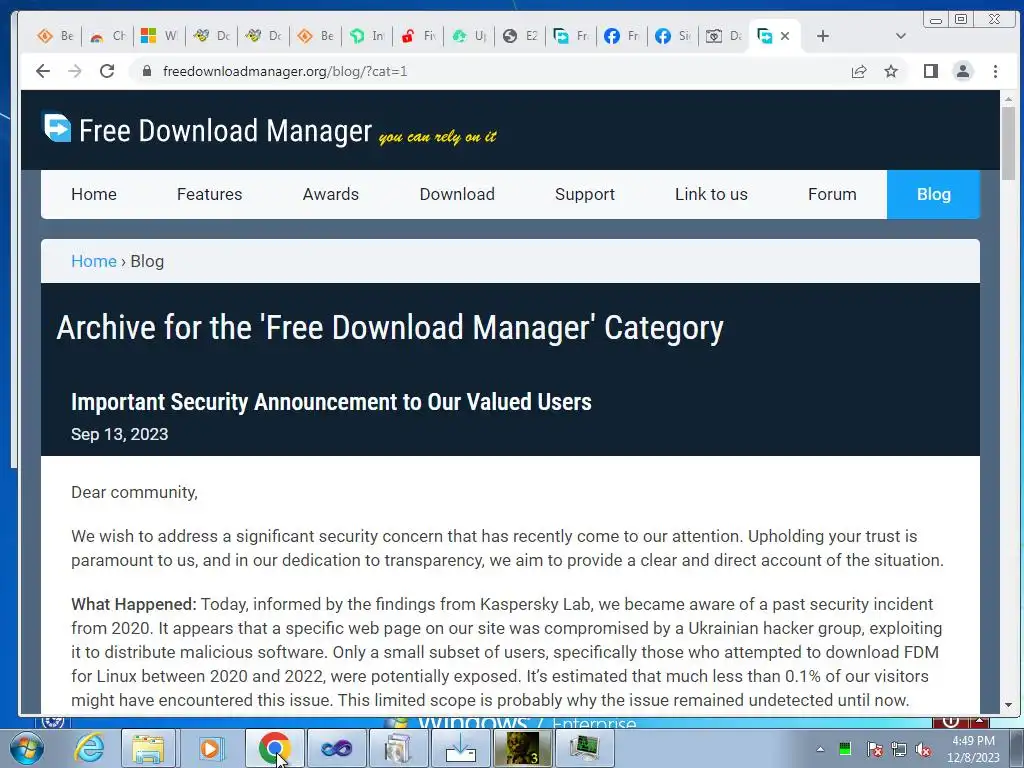Open a new tab with the plus button
1024x768 pixels.
(x=823, y=36)
